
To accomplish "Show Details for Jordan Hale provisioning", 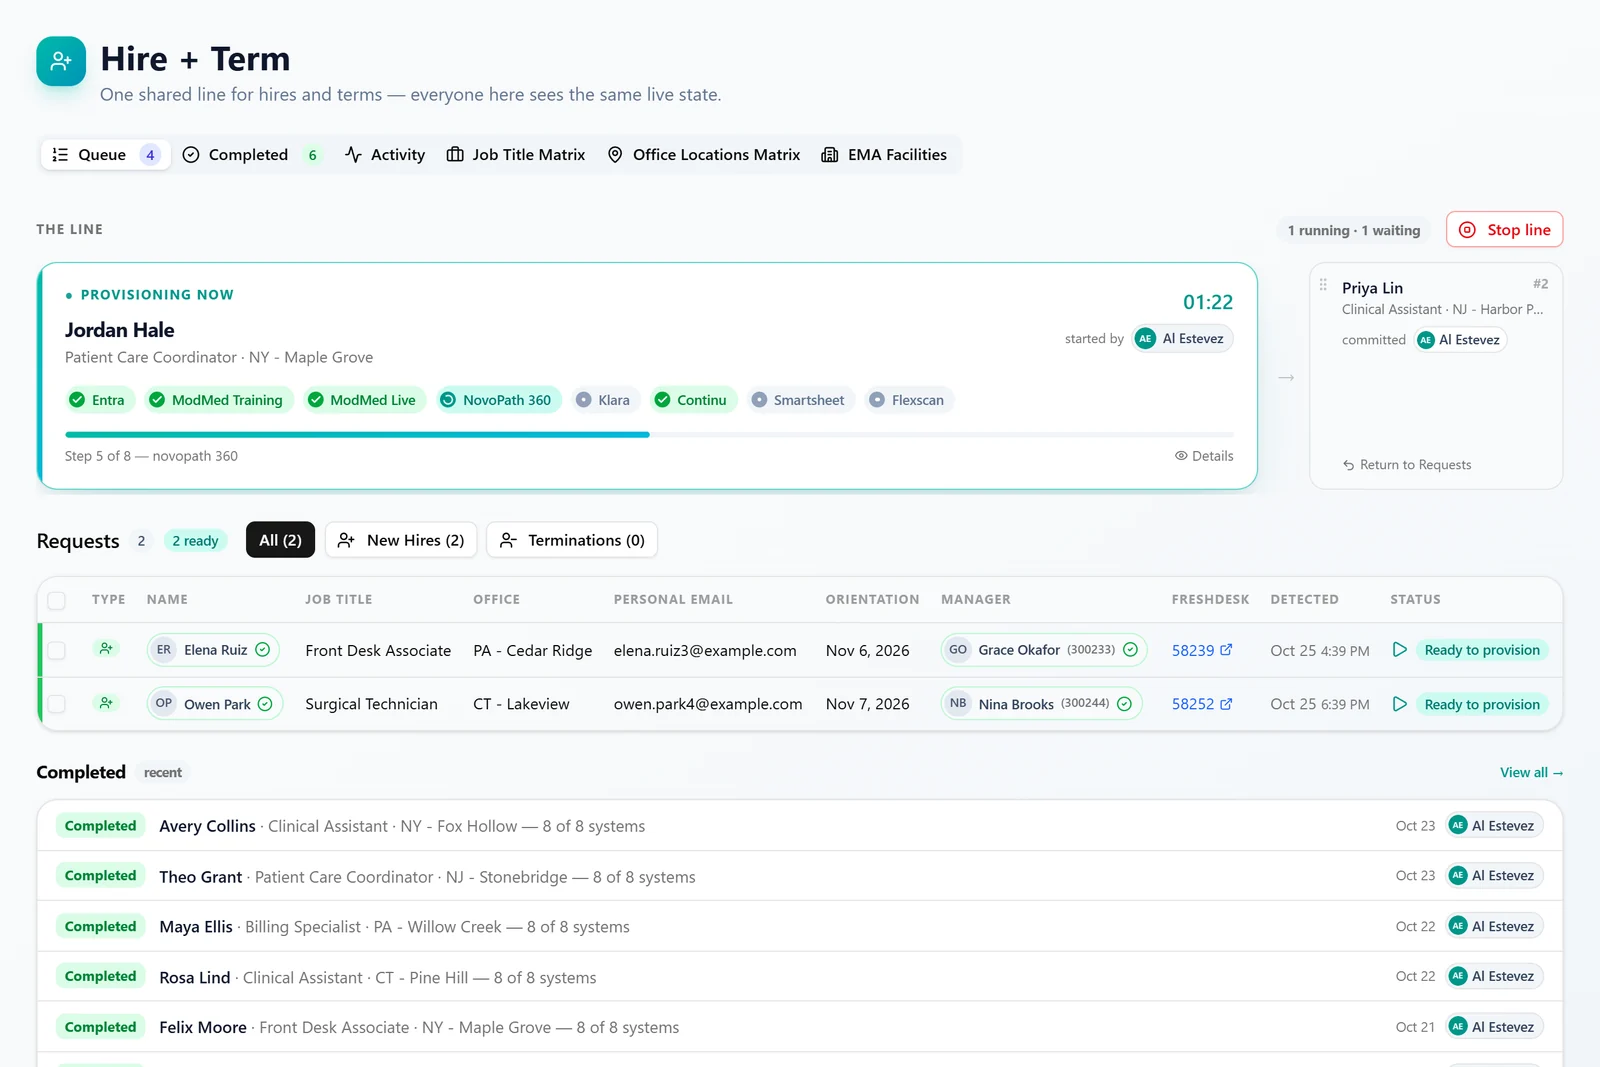I will (x=1204, y=456).
